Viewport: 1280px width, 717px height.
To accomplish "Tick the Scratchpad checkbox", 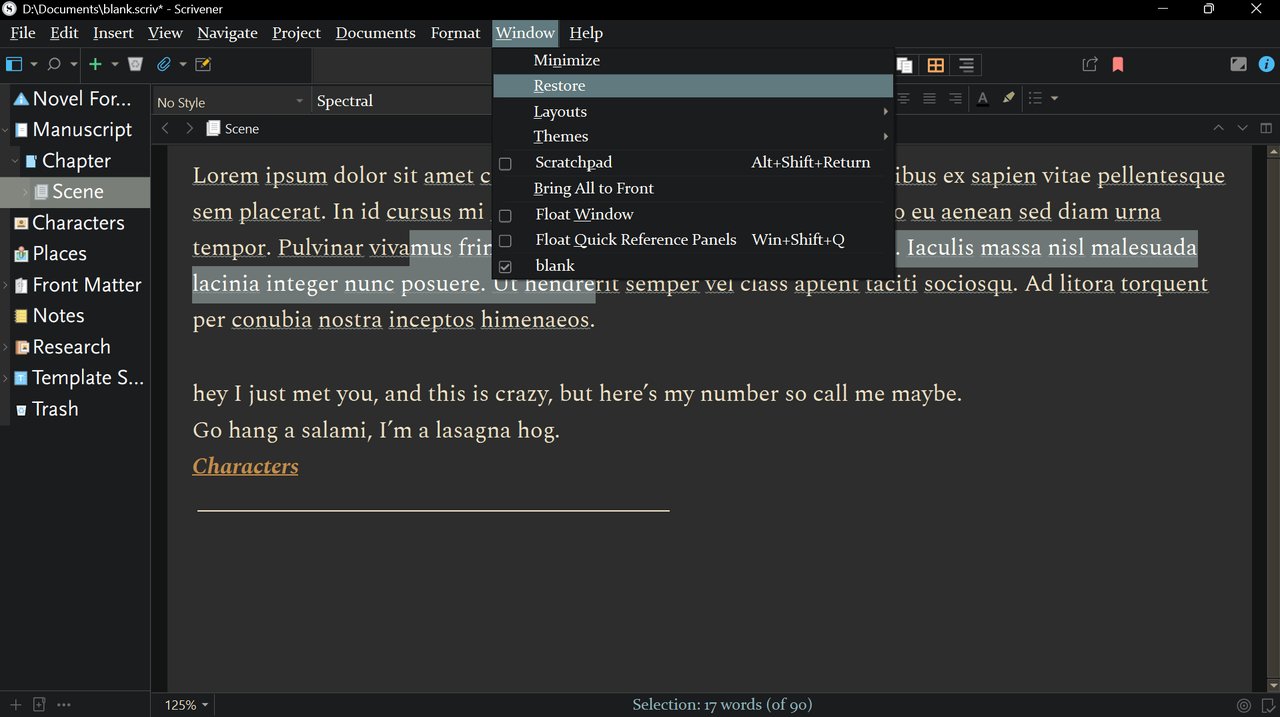I will point(505,163).
